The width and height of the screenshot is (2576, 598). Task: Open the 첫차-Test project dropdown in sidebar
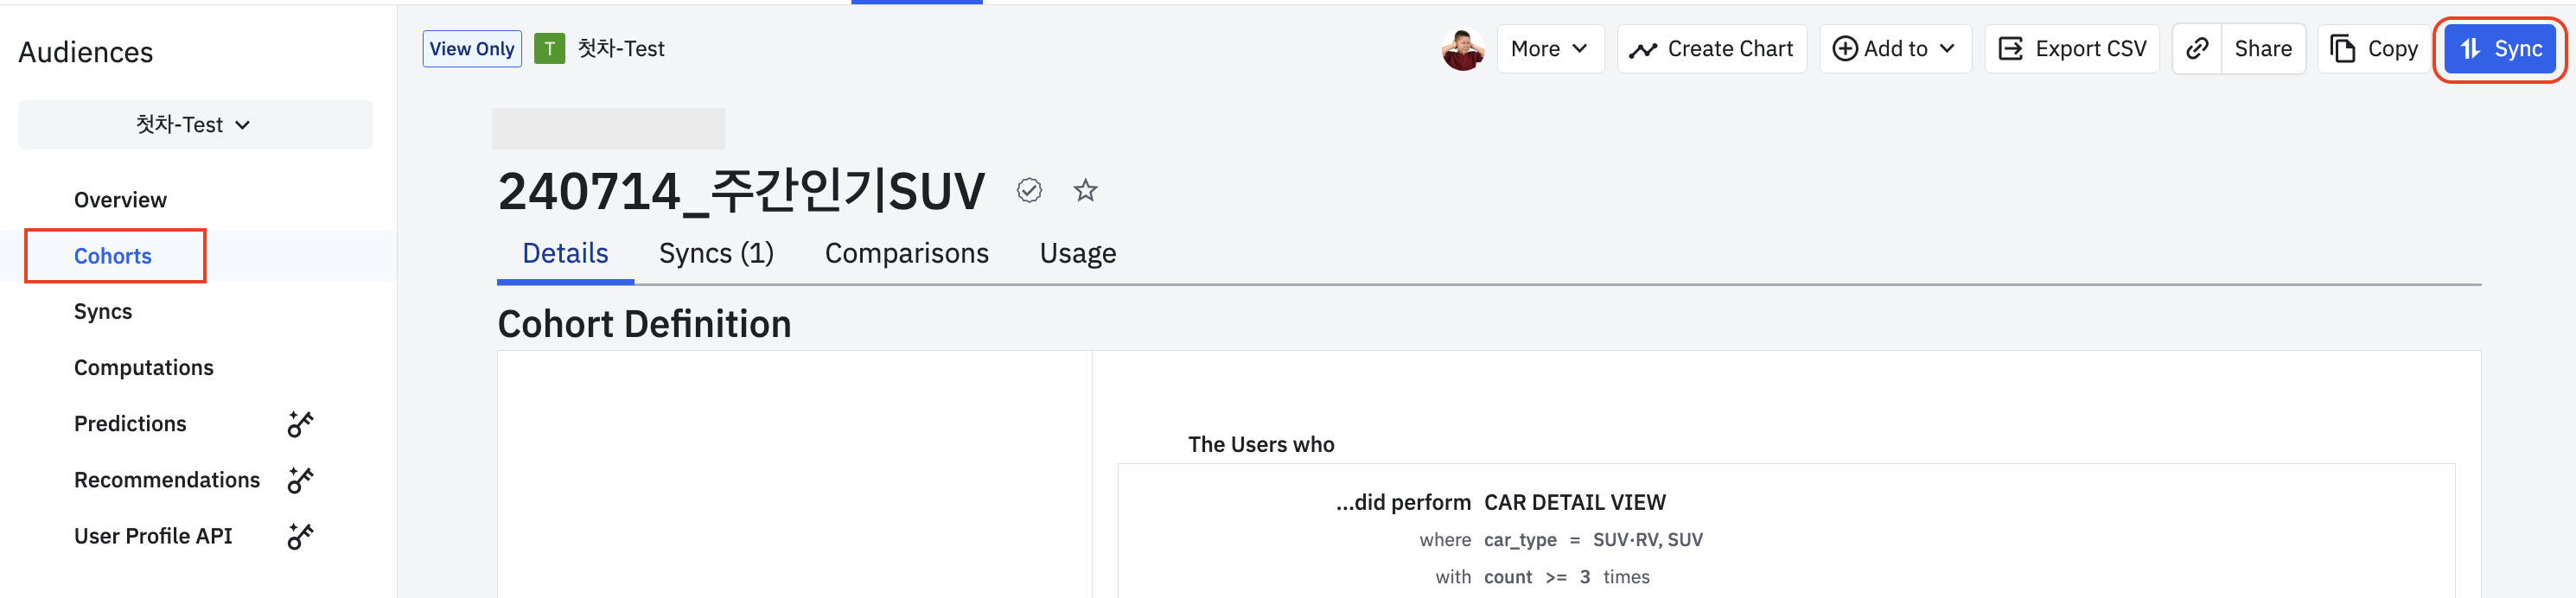(195, 125)
